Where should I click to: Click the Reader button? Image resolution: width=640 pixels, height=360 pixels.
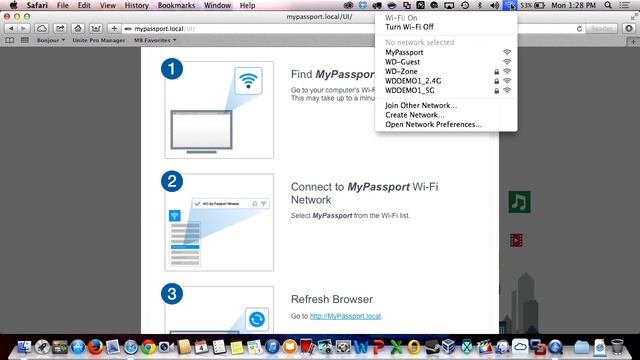click(x=602, y=29)
